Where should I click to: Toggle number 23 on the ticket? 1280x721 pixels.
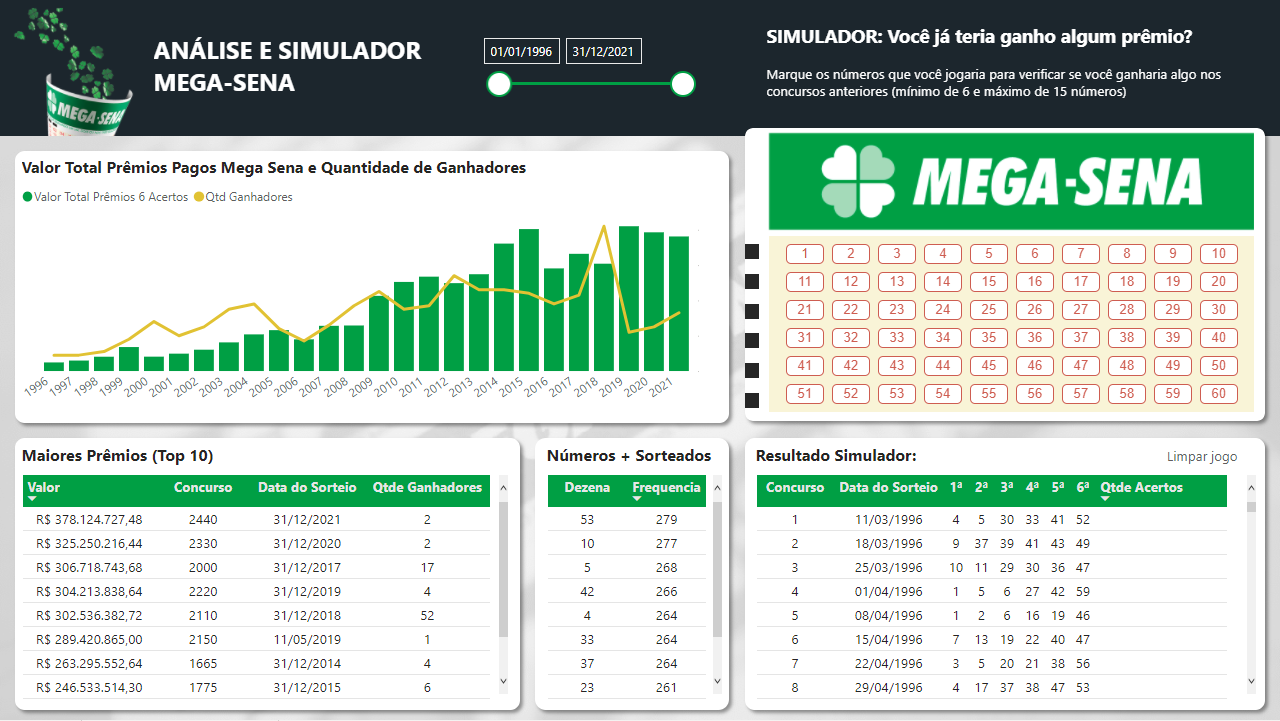[x=897, y=310]
